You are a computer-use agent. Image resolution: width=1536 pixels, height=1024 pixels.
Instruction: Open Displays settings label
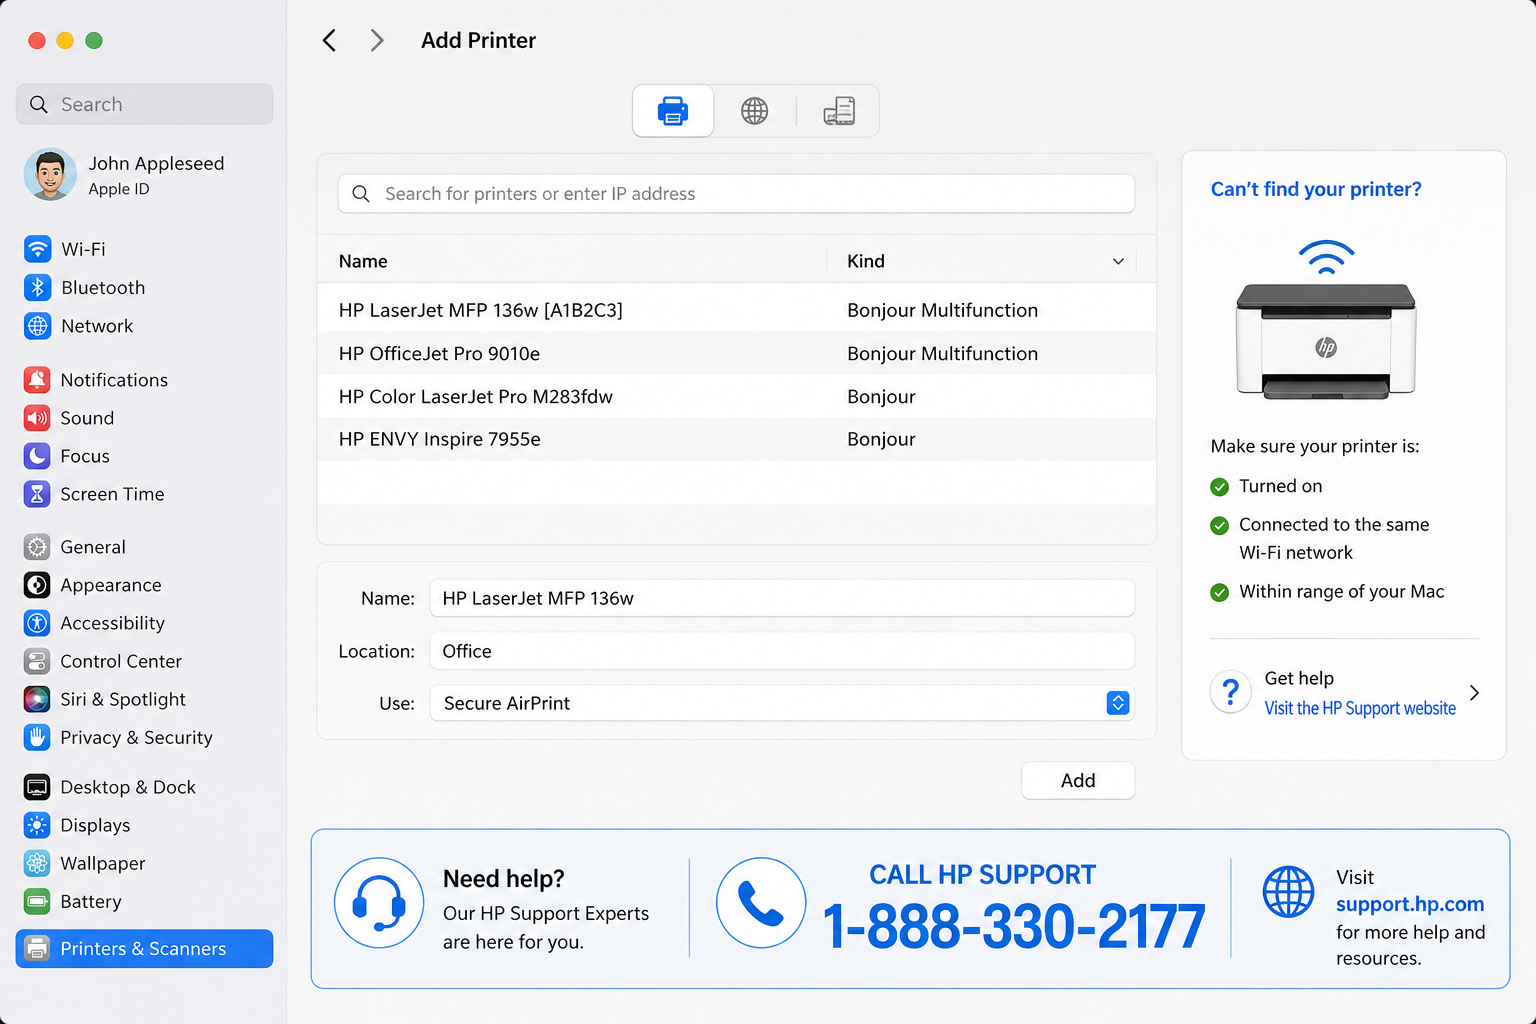coord(95,825)
